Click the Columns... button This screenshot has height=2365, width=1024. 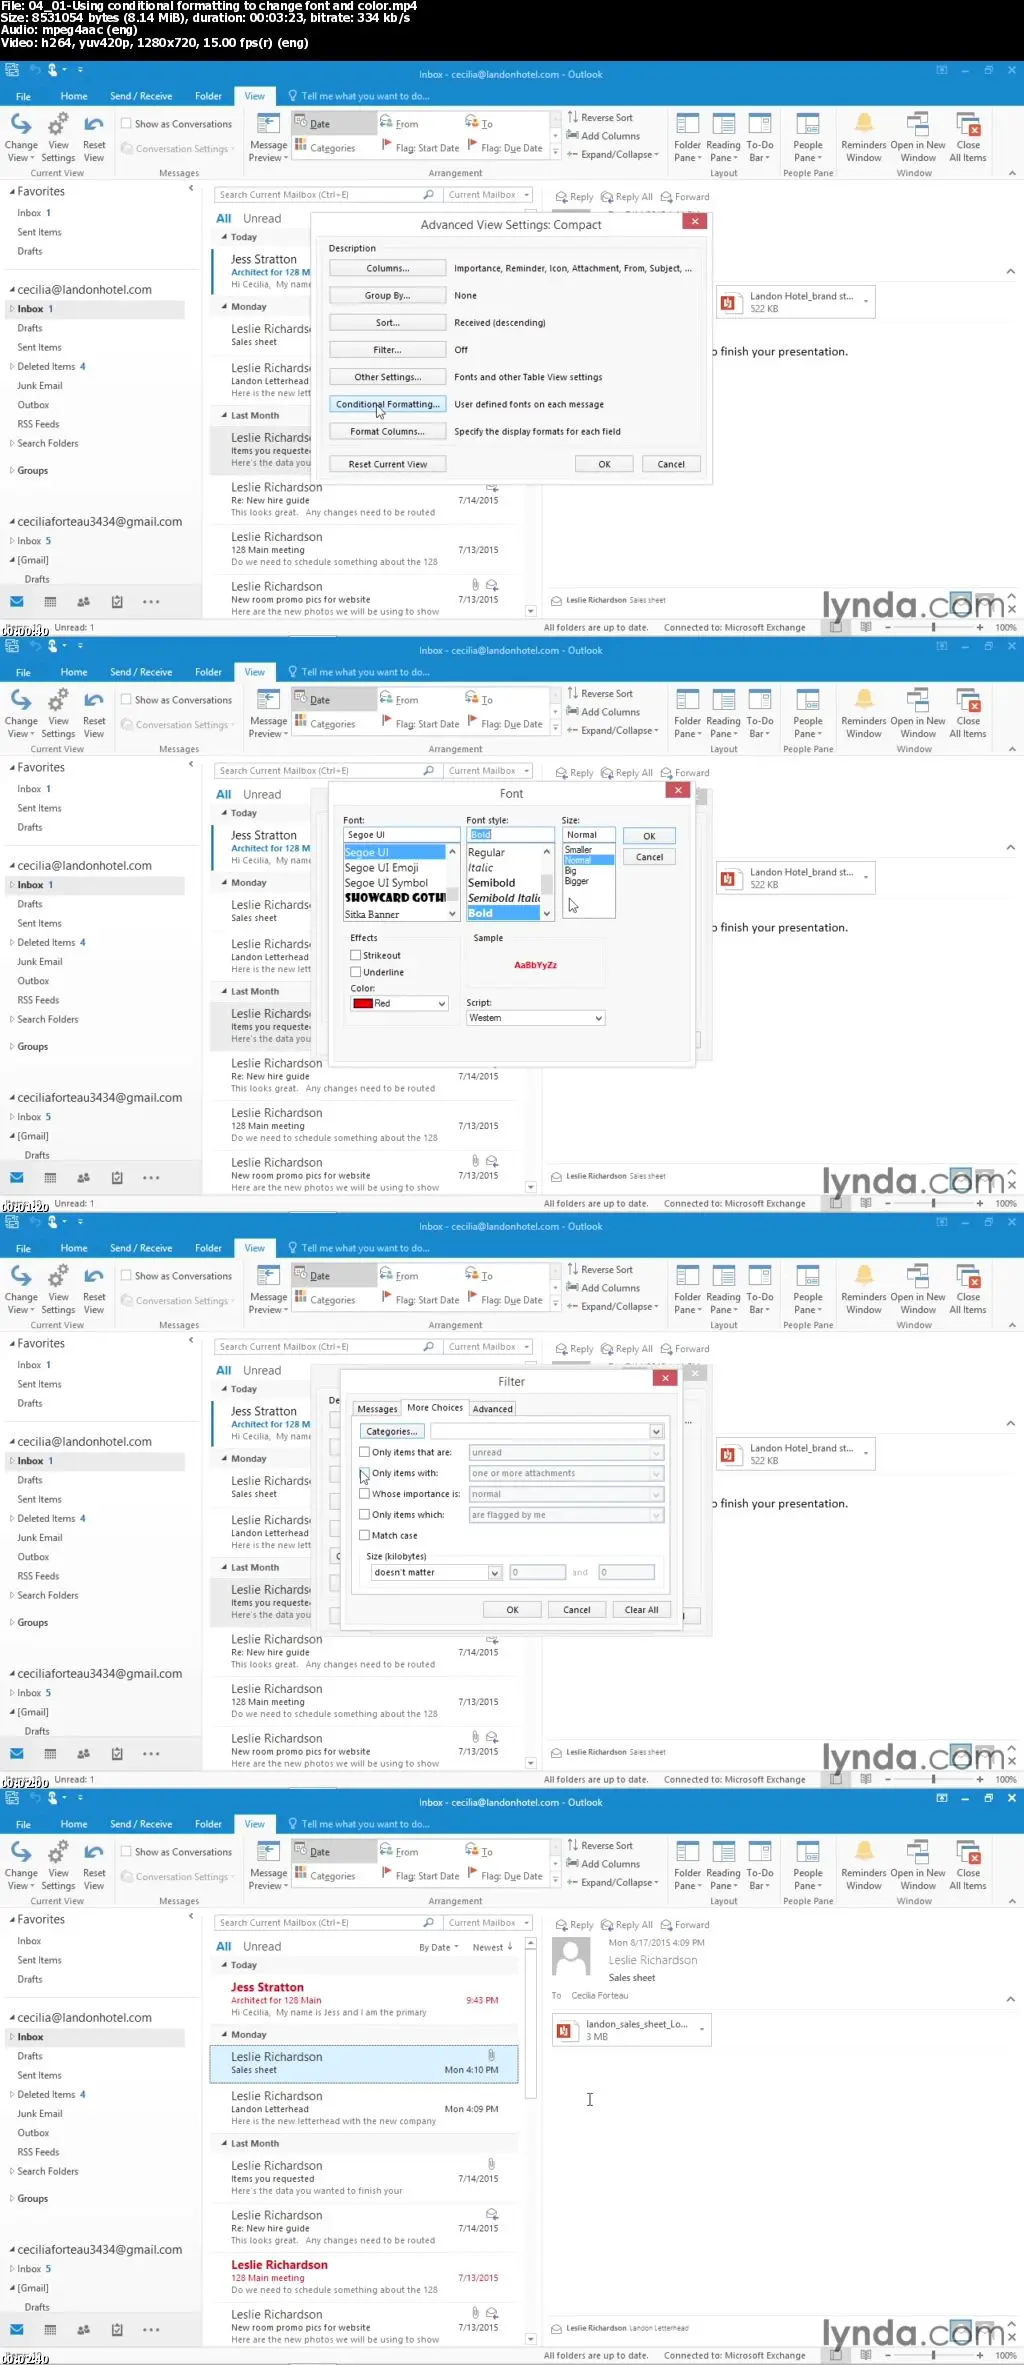(387, 268)
